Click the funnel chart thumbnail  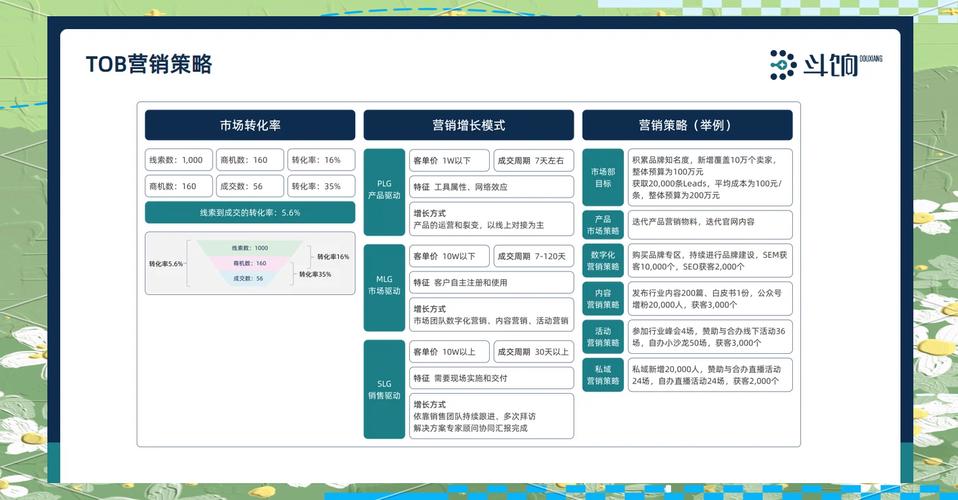[x=249, y=263]
